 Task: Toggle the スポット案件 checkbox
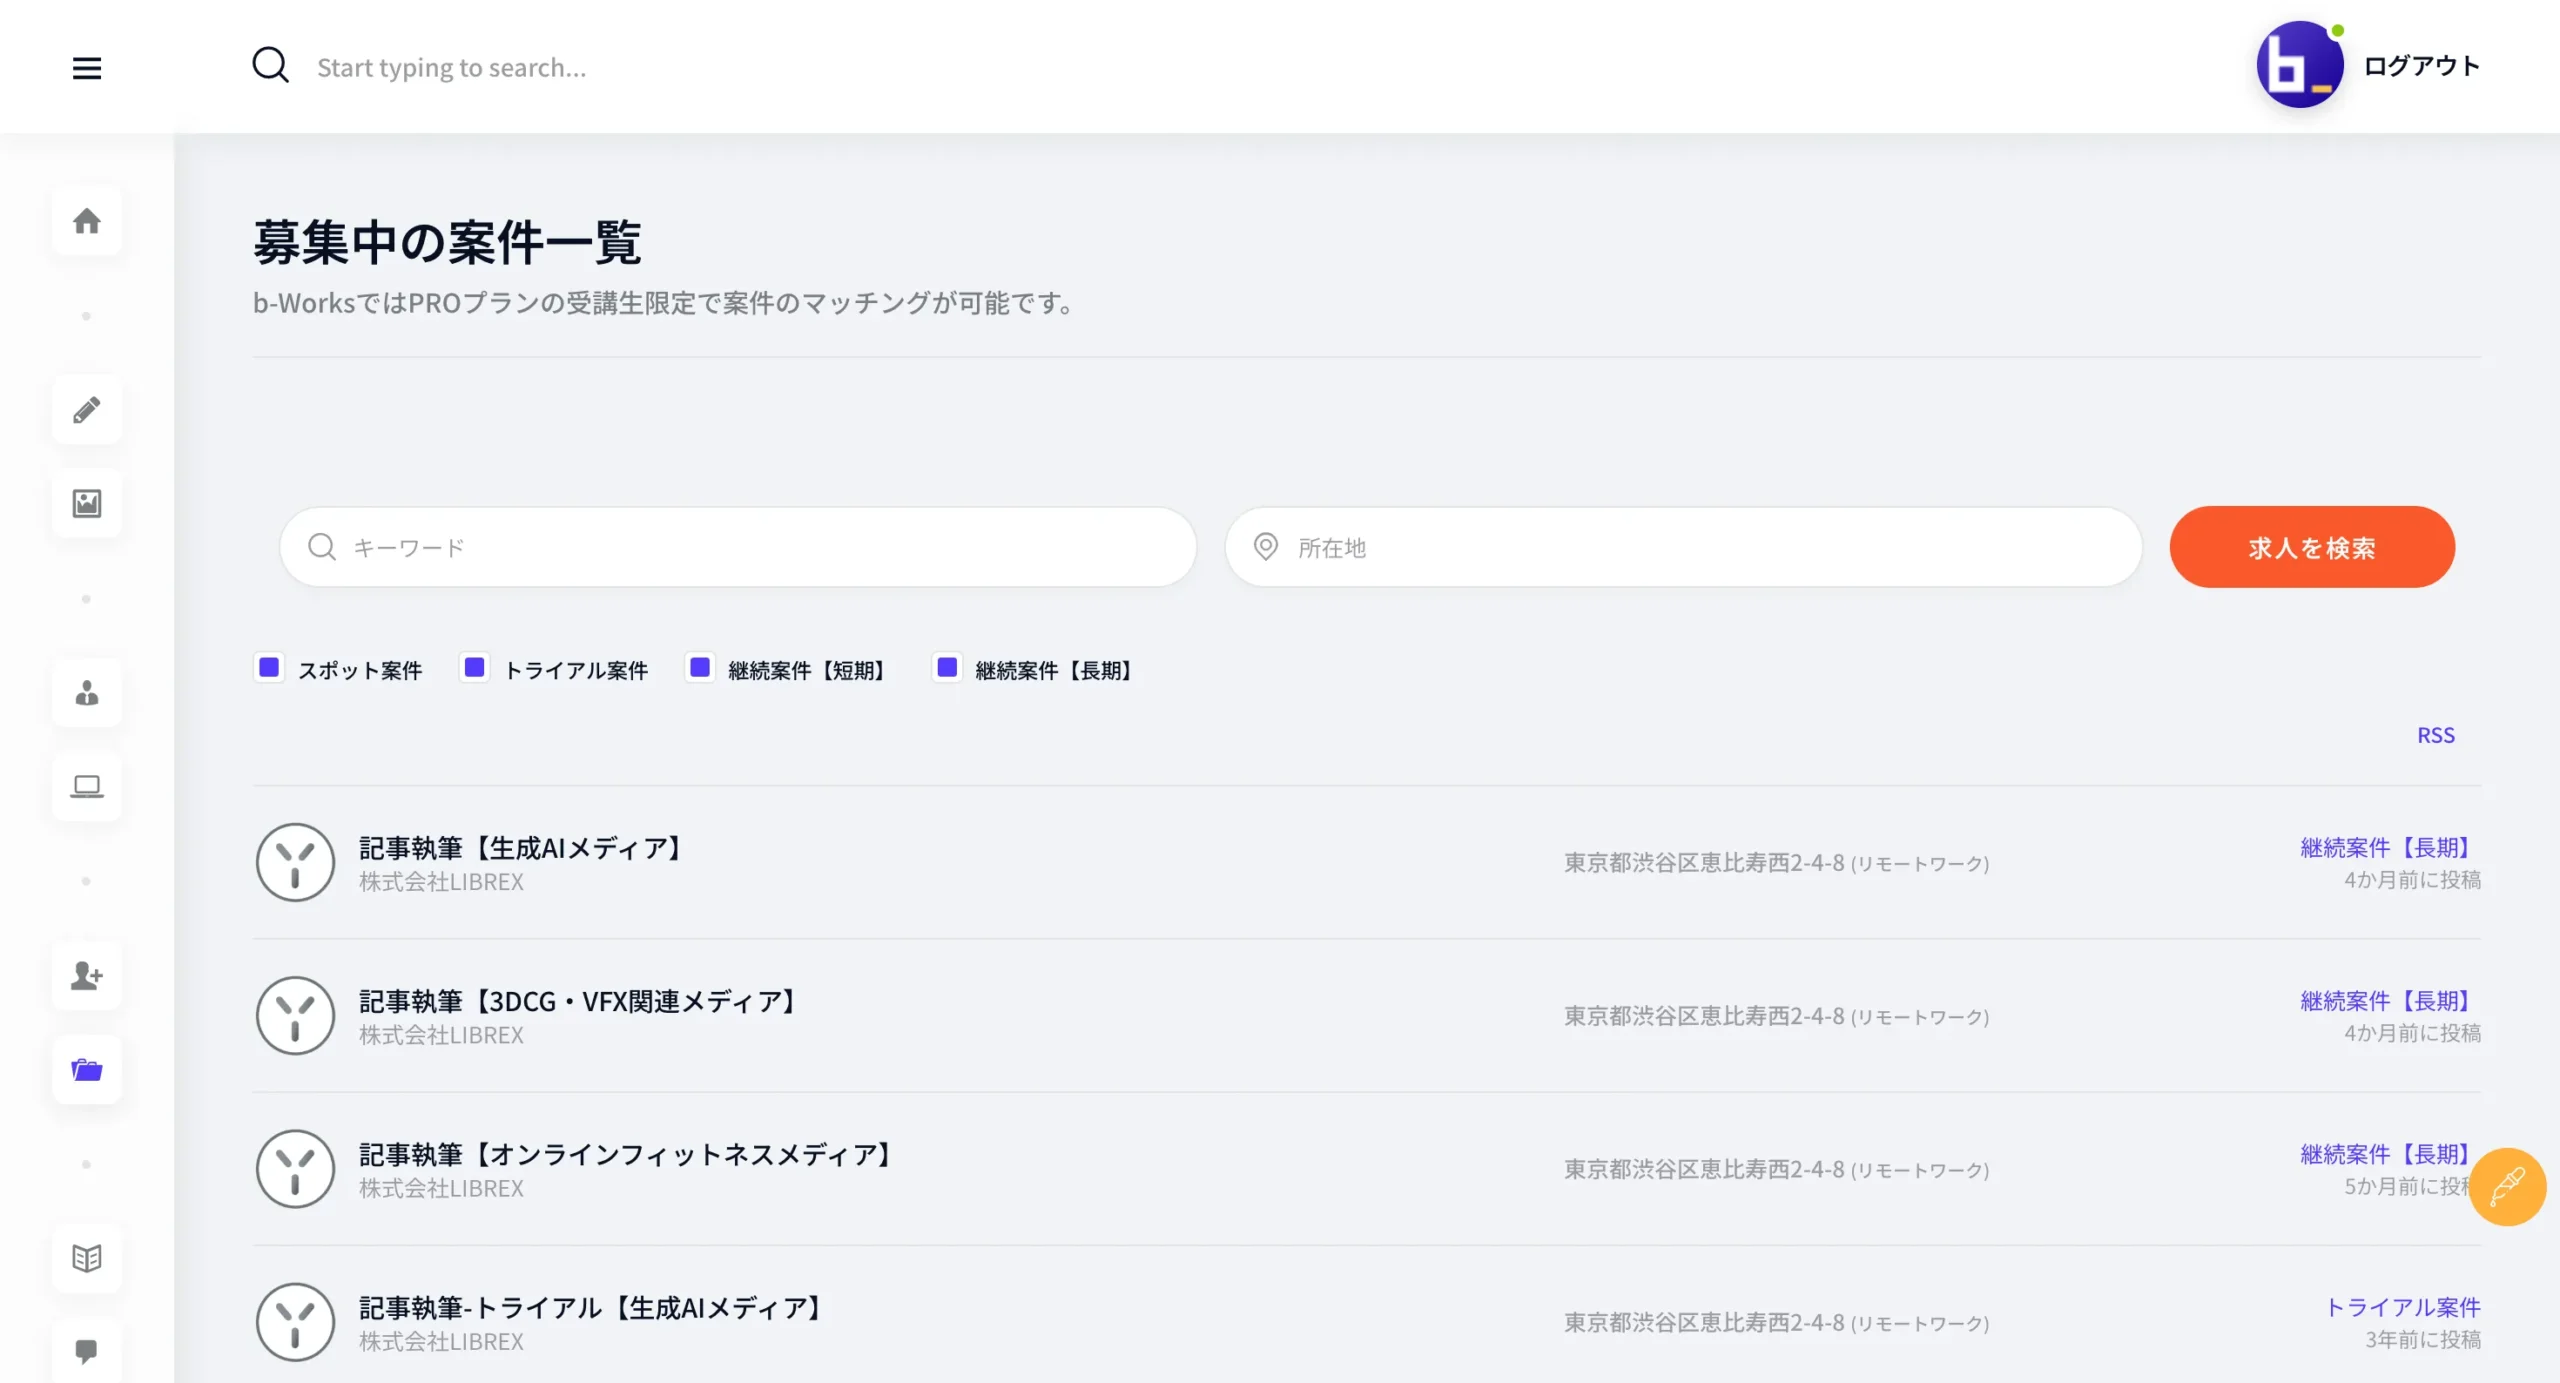[x=269, y=668]
